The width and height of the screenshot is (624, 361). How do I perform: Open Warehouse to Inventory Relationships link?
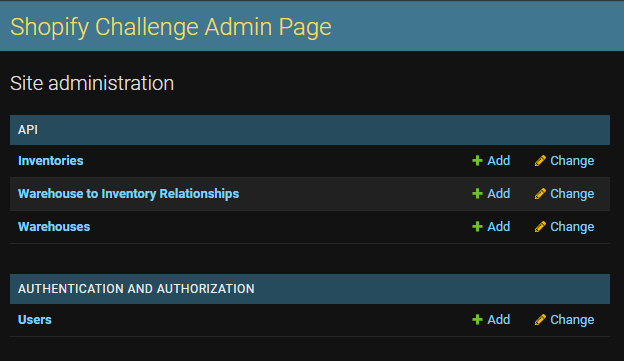click(129, 194)
